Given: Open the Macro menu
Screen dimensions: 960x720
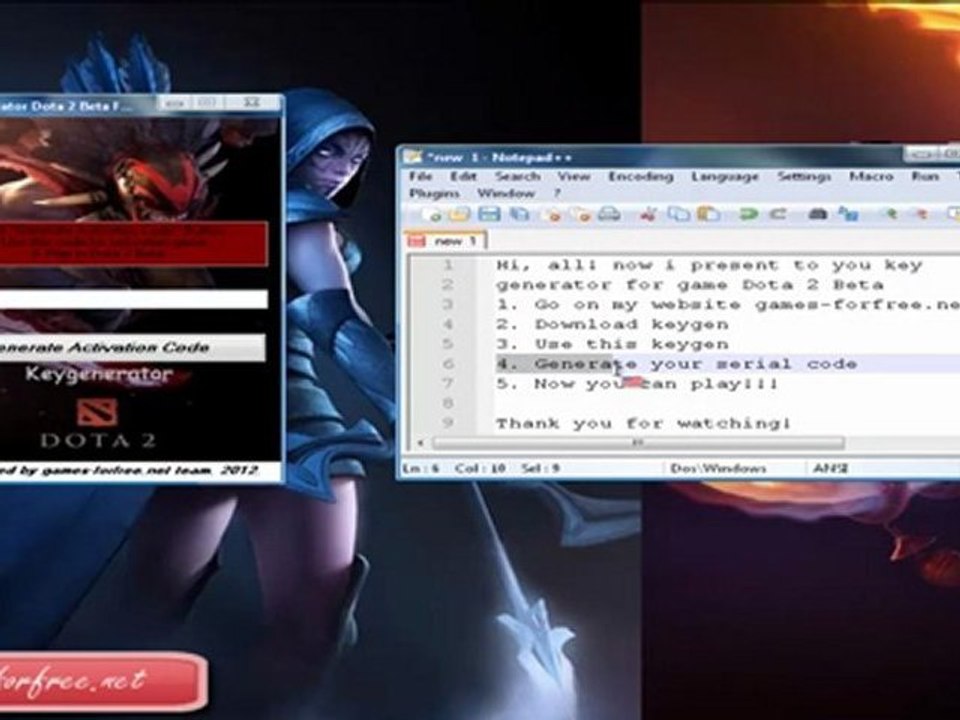Looking at the screenshot, I should coord(871,176).
